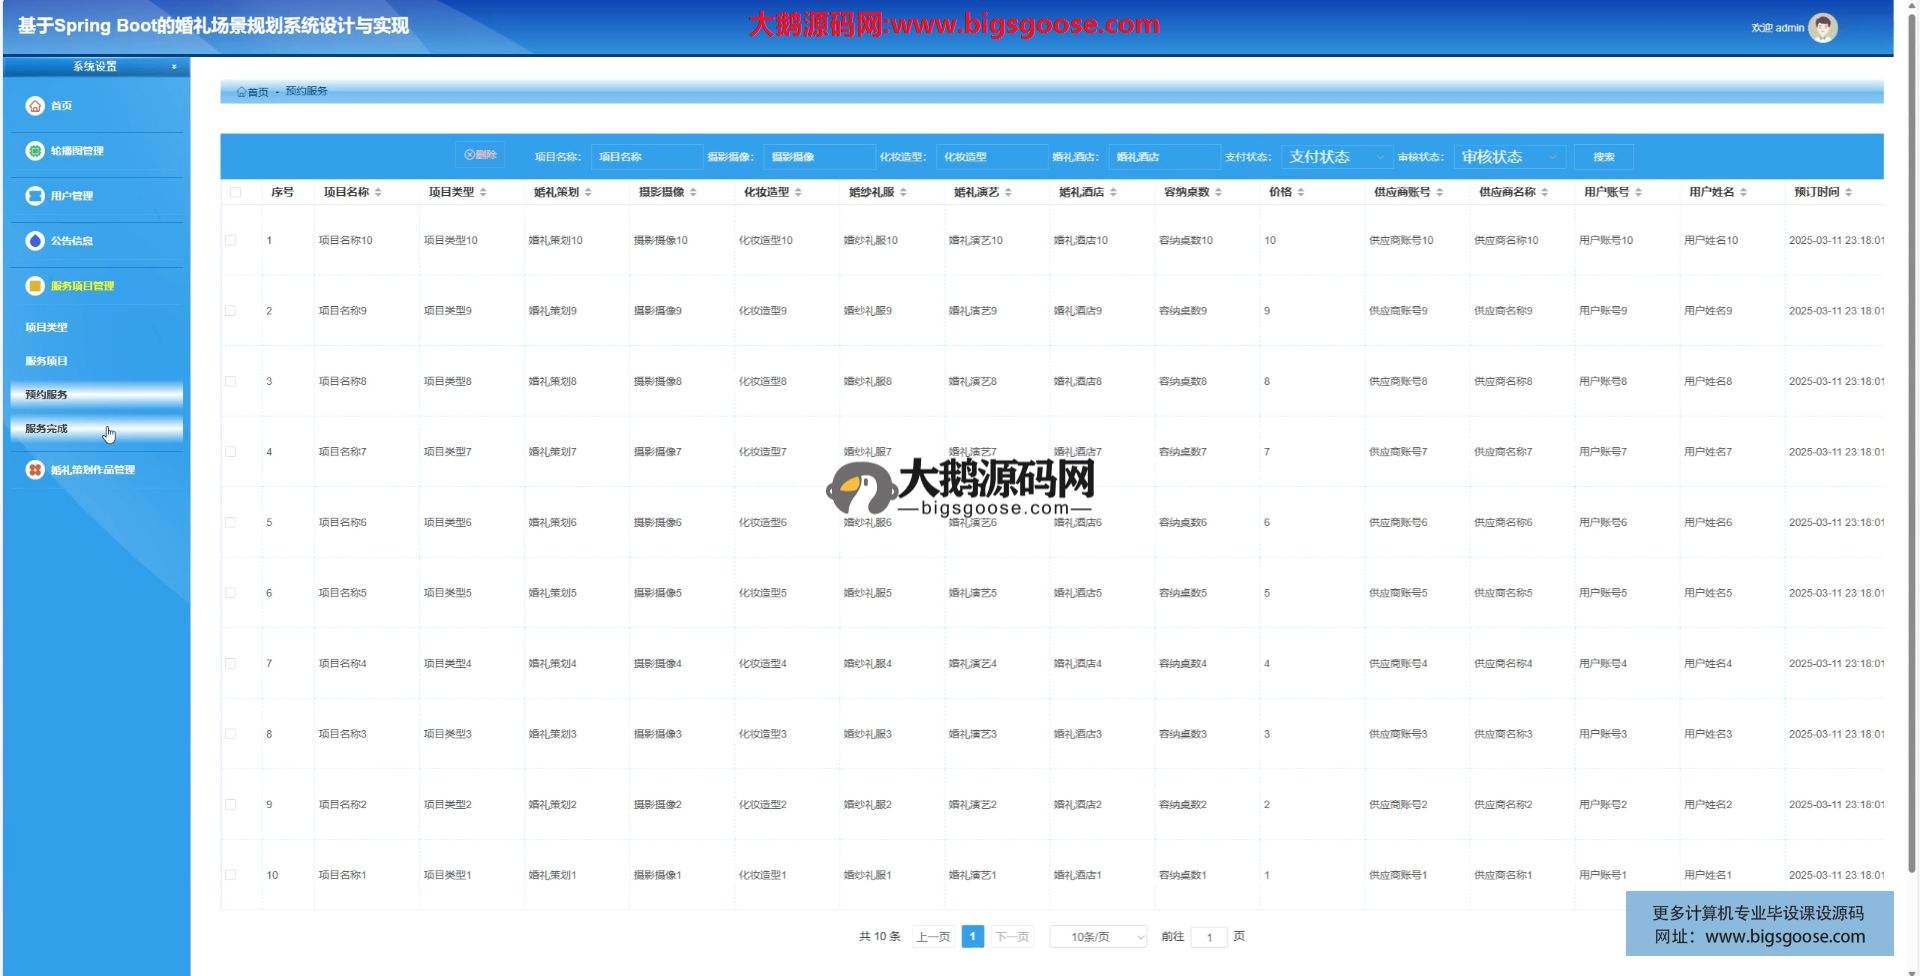Click the 轮播图管理 green sidebar icon

pyautogui.click(x=35, y=151)
